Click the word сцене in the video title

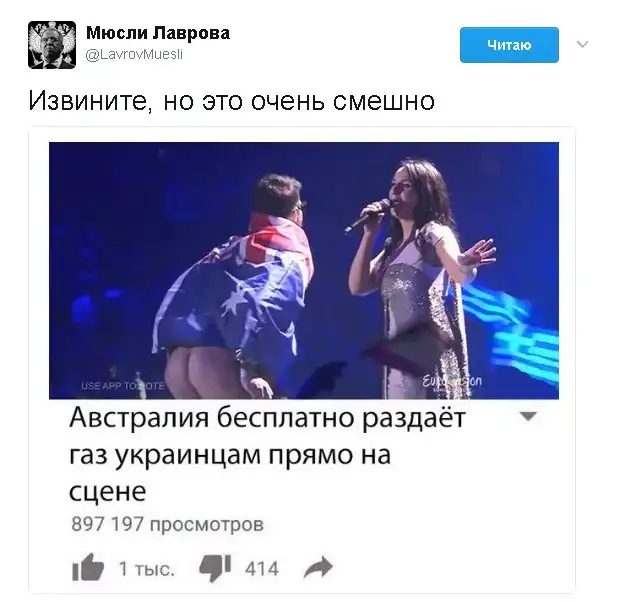(107, 492)
